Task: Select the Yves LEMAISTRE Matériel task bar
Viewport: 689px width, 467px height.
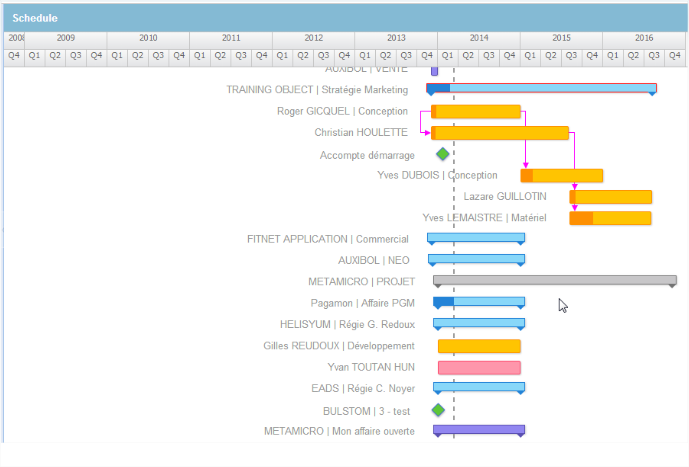Action: coord(611,218)
